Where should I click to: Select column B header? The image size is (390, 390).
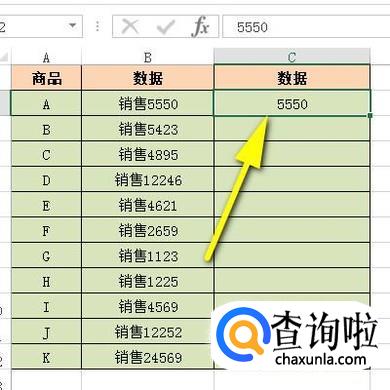coord(147,57)
